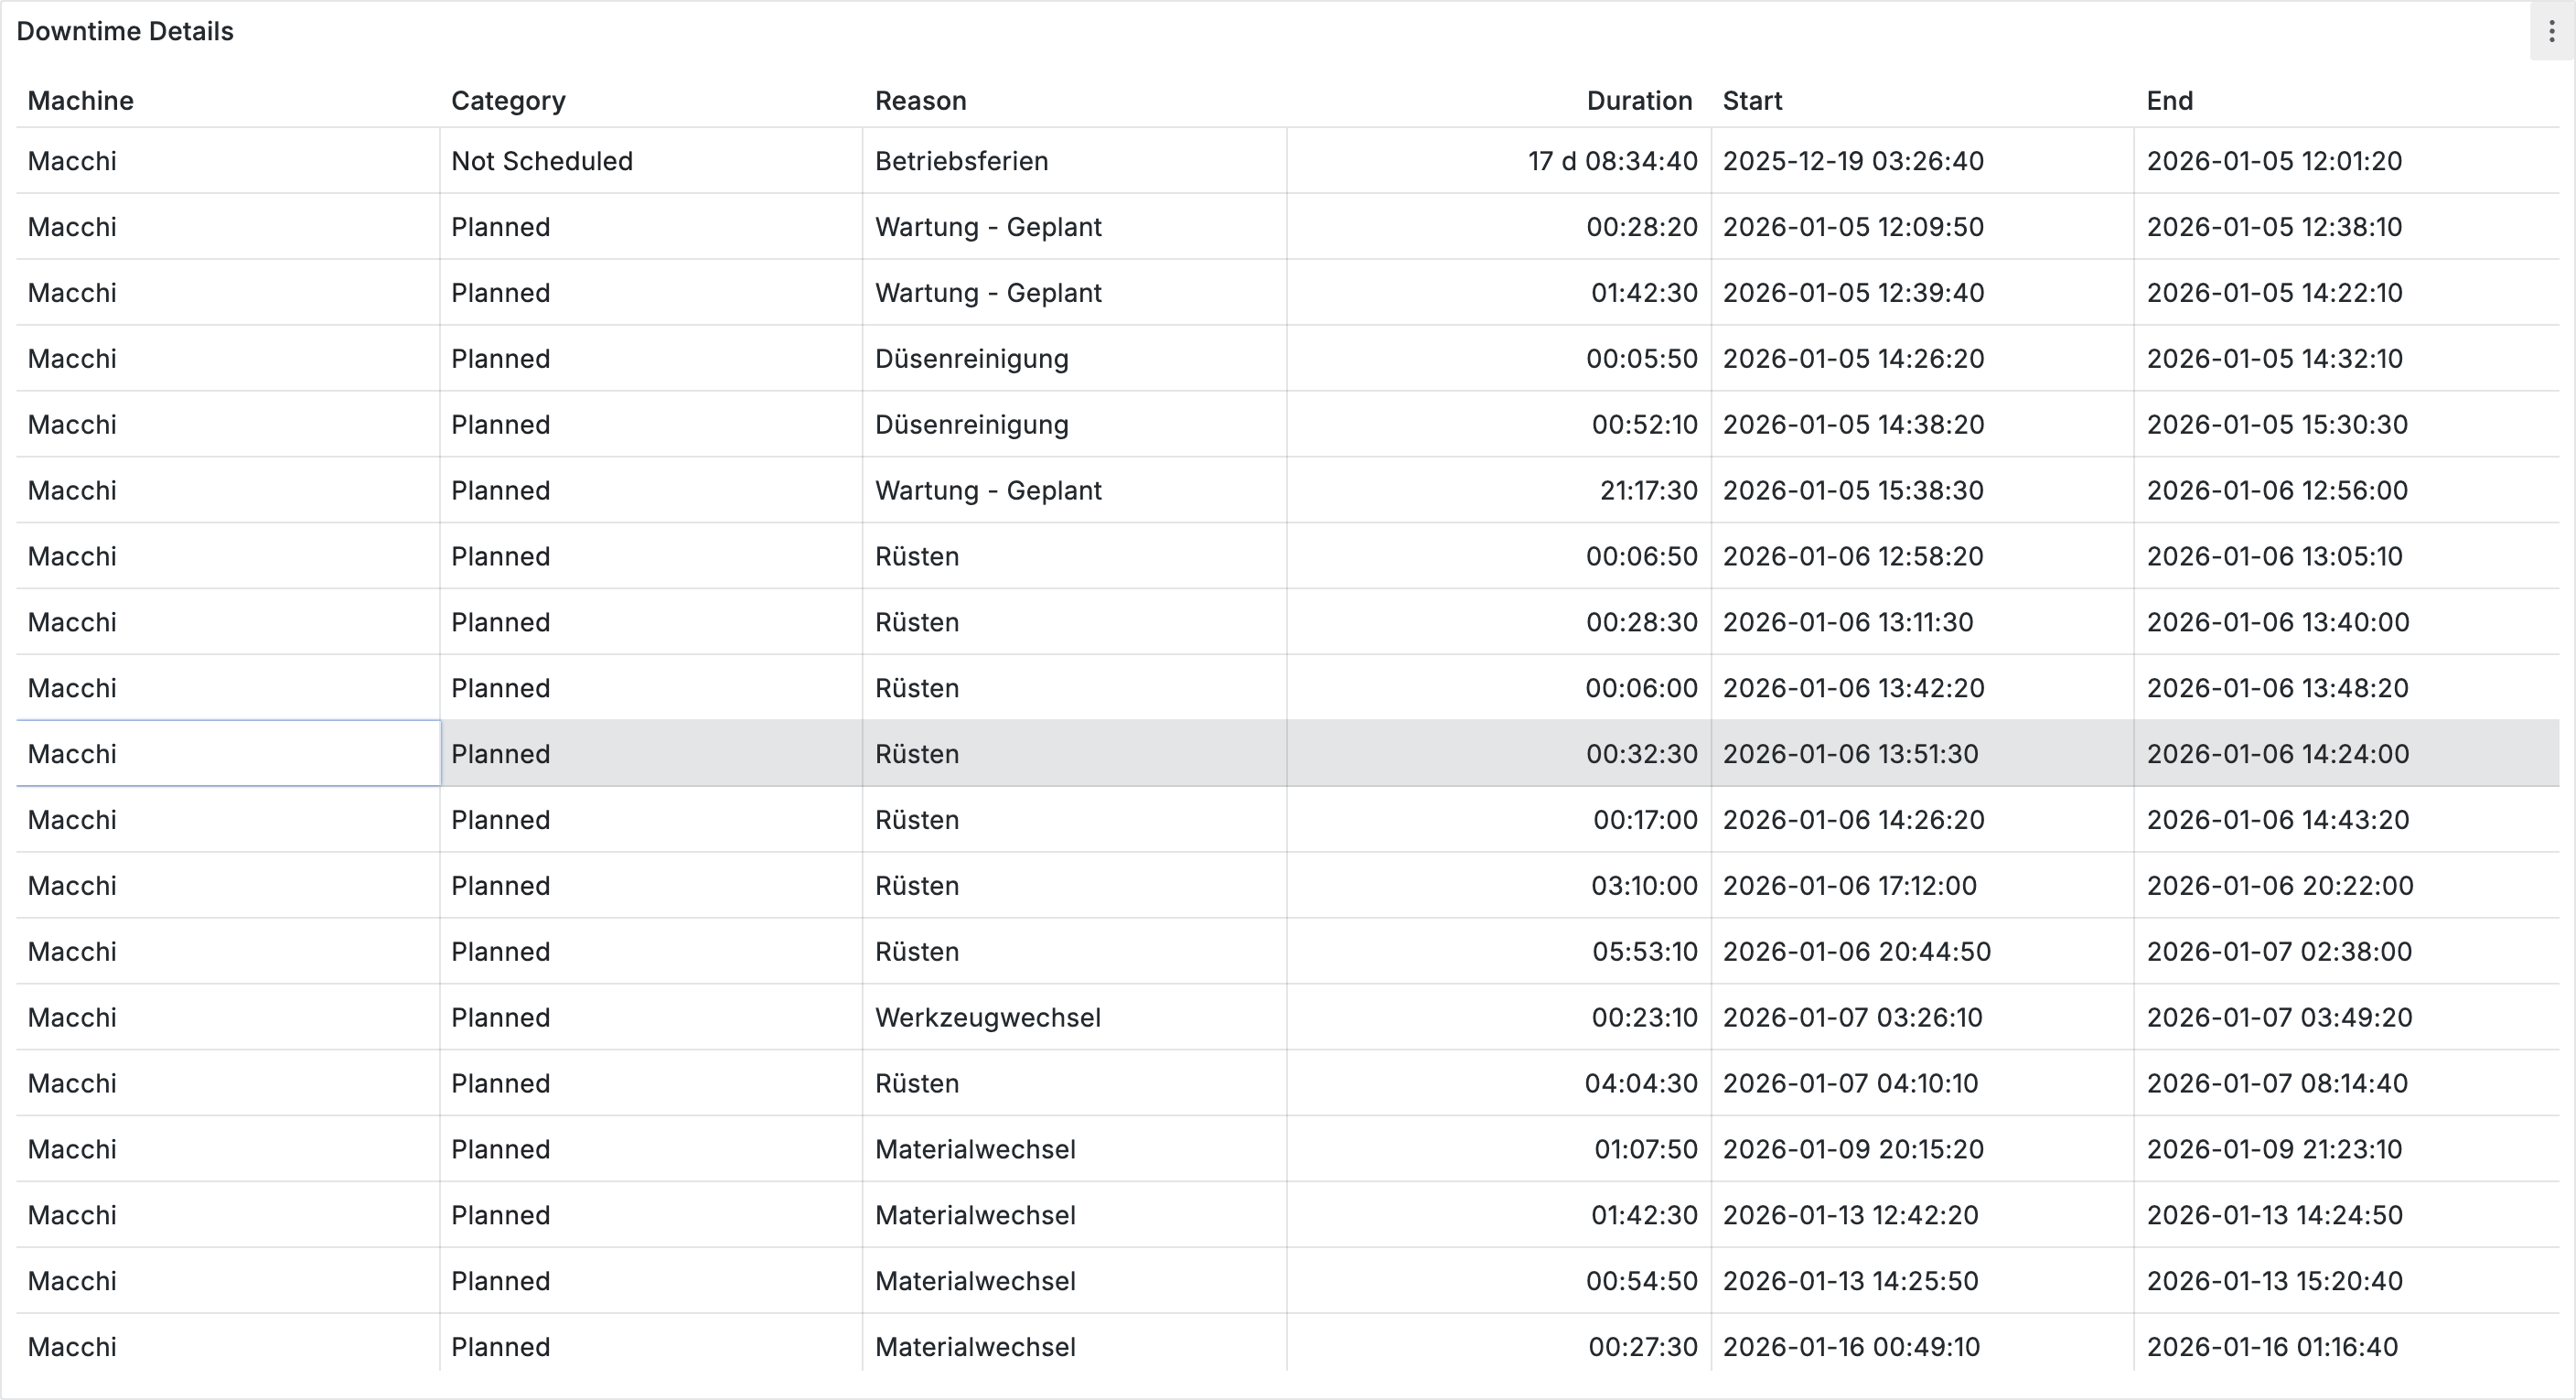Click the Start column header
The height and width of the screenshot is (1400, 2576).
click(1752, 101)
